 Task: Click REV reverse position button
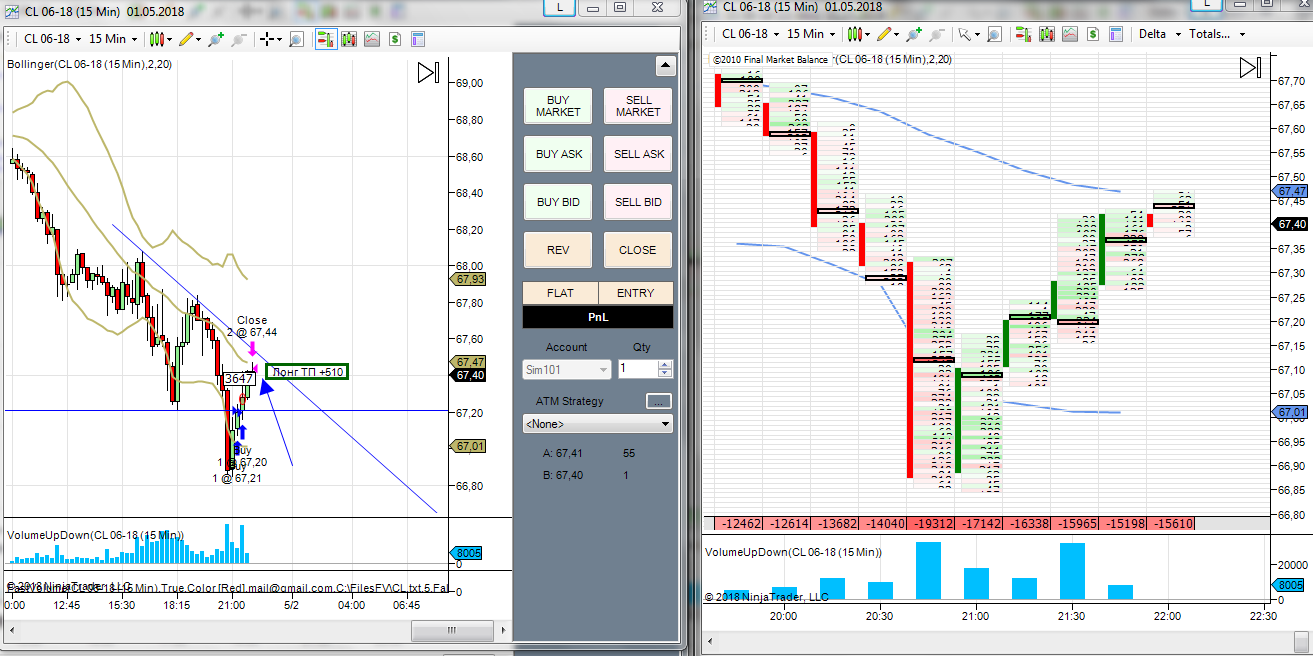click(557, 250)
